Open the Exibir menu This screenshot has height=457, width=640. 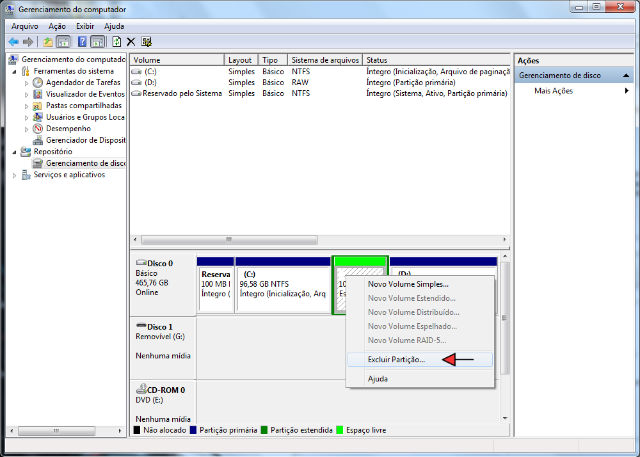click(85, 26)
